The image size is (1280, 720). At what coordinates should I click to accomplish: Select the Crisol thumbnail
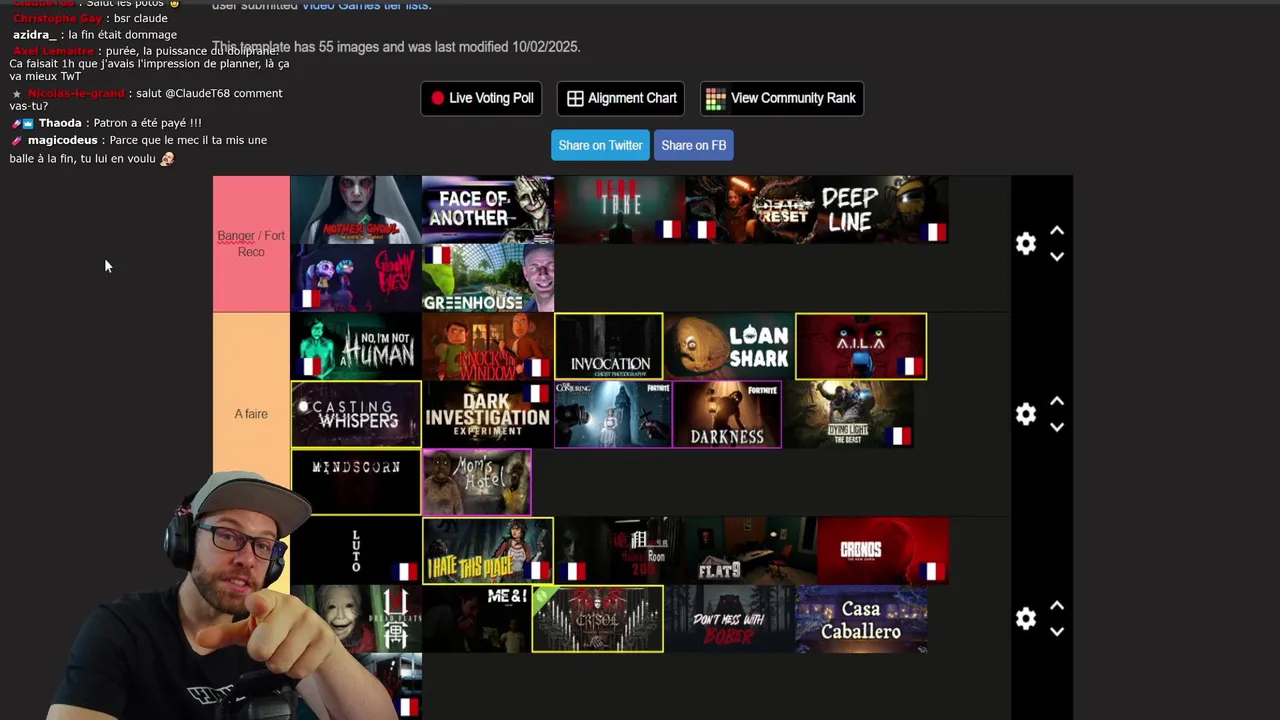pyautogui.click(x=598, y=619)
